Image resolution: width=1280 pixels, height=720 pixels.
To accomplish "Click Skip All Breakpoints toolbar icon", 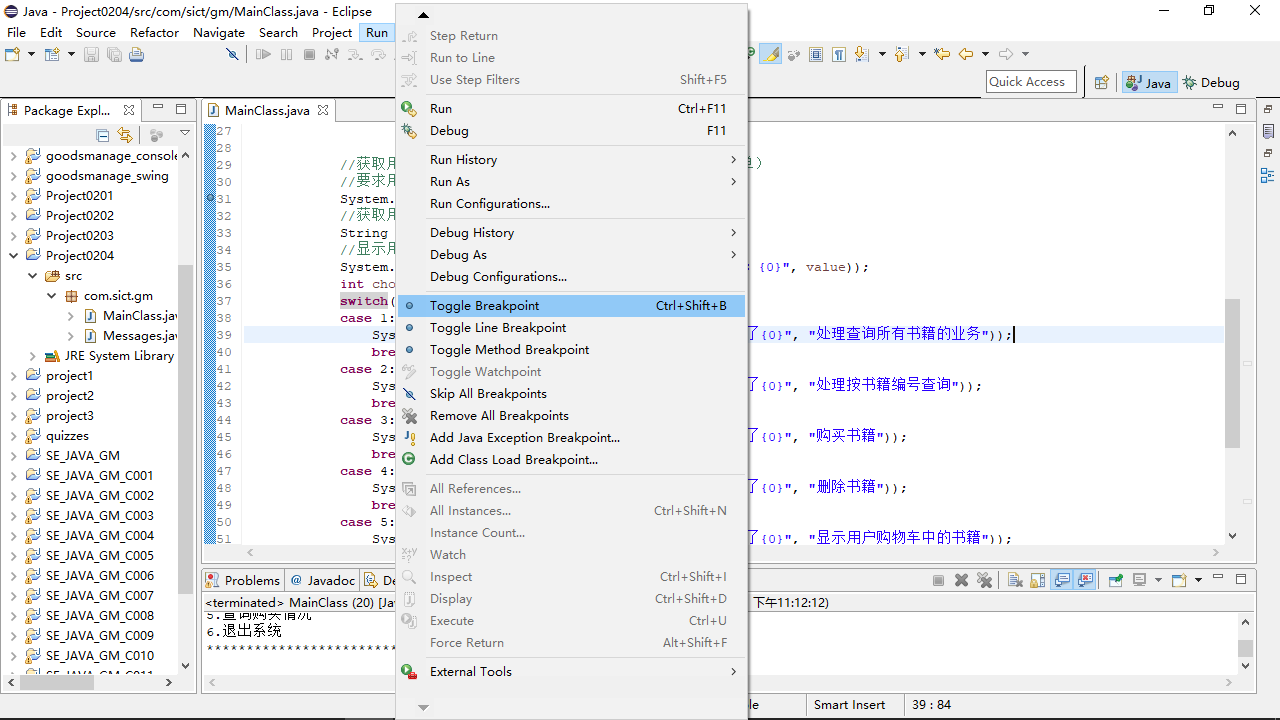I will [x=232, y=54].
